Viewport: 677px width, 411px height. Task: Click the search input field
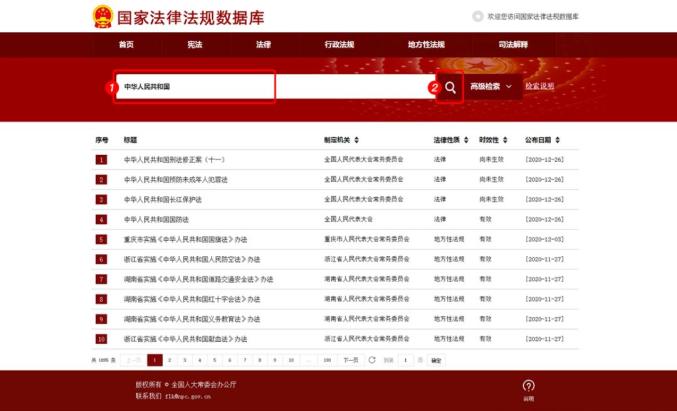[195, 87]
